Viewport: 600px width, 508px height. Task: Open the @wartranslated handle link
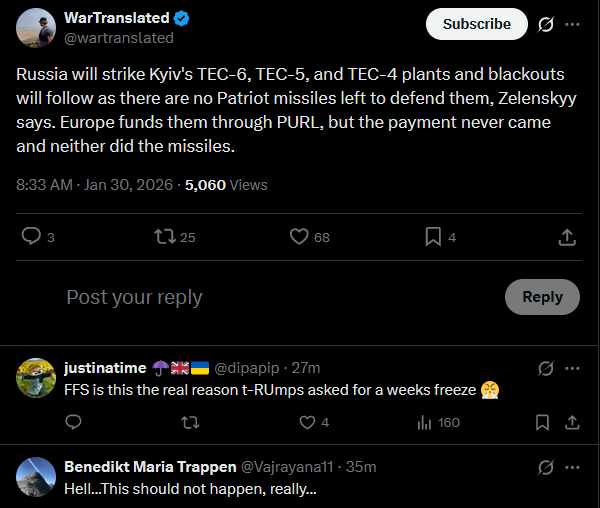point(118,38)
